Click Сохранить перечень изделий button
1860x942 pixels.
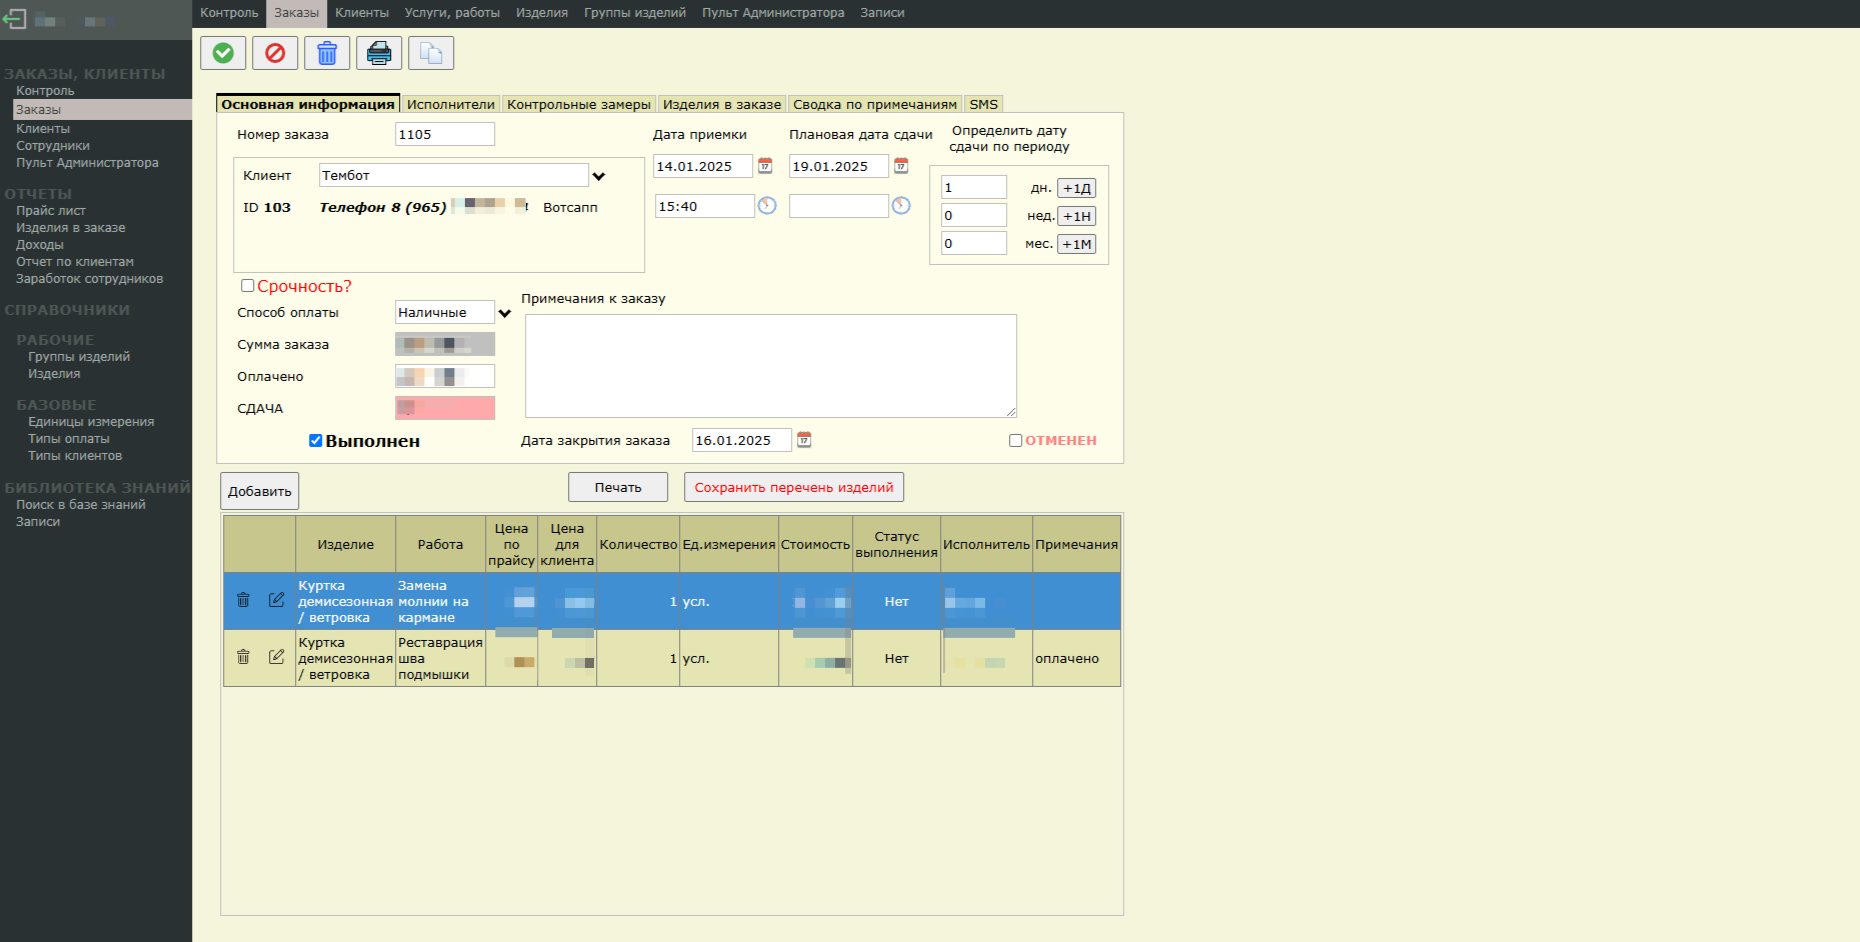tap(794, 487)
